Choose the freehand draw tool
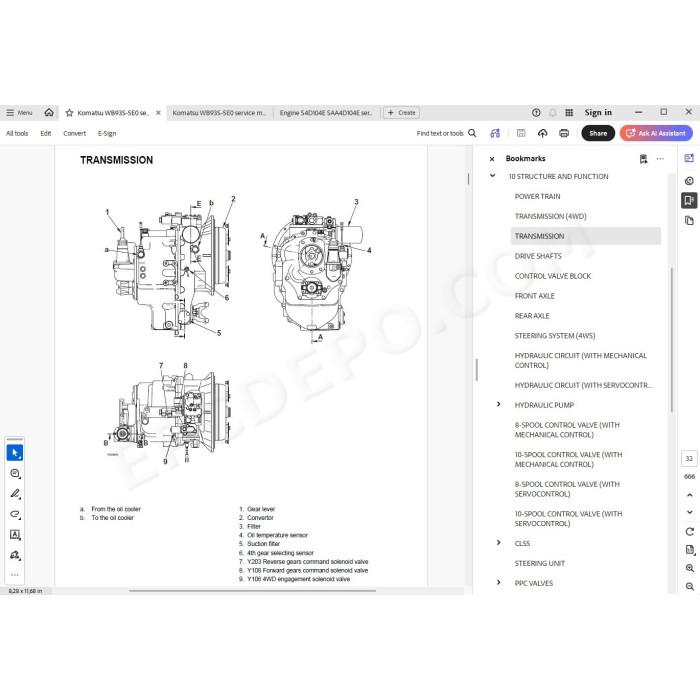700x700 pixels. click(x=15, y=514)
